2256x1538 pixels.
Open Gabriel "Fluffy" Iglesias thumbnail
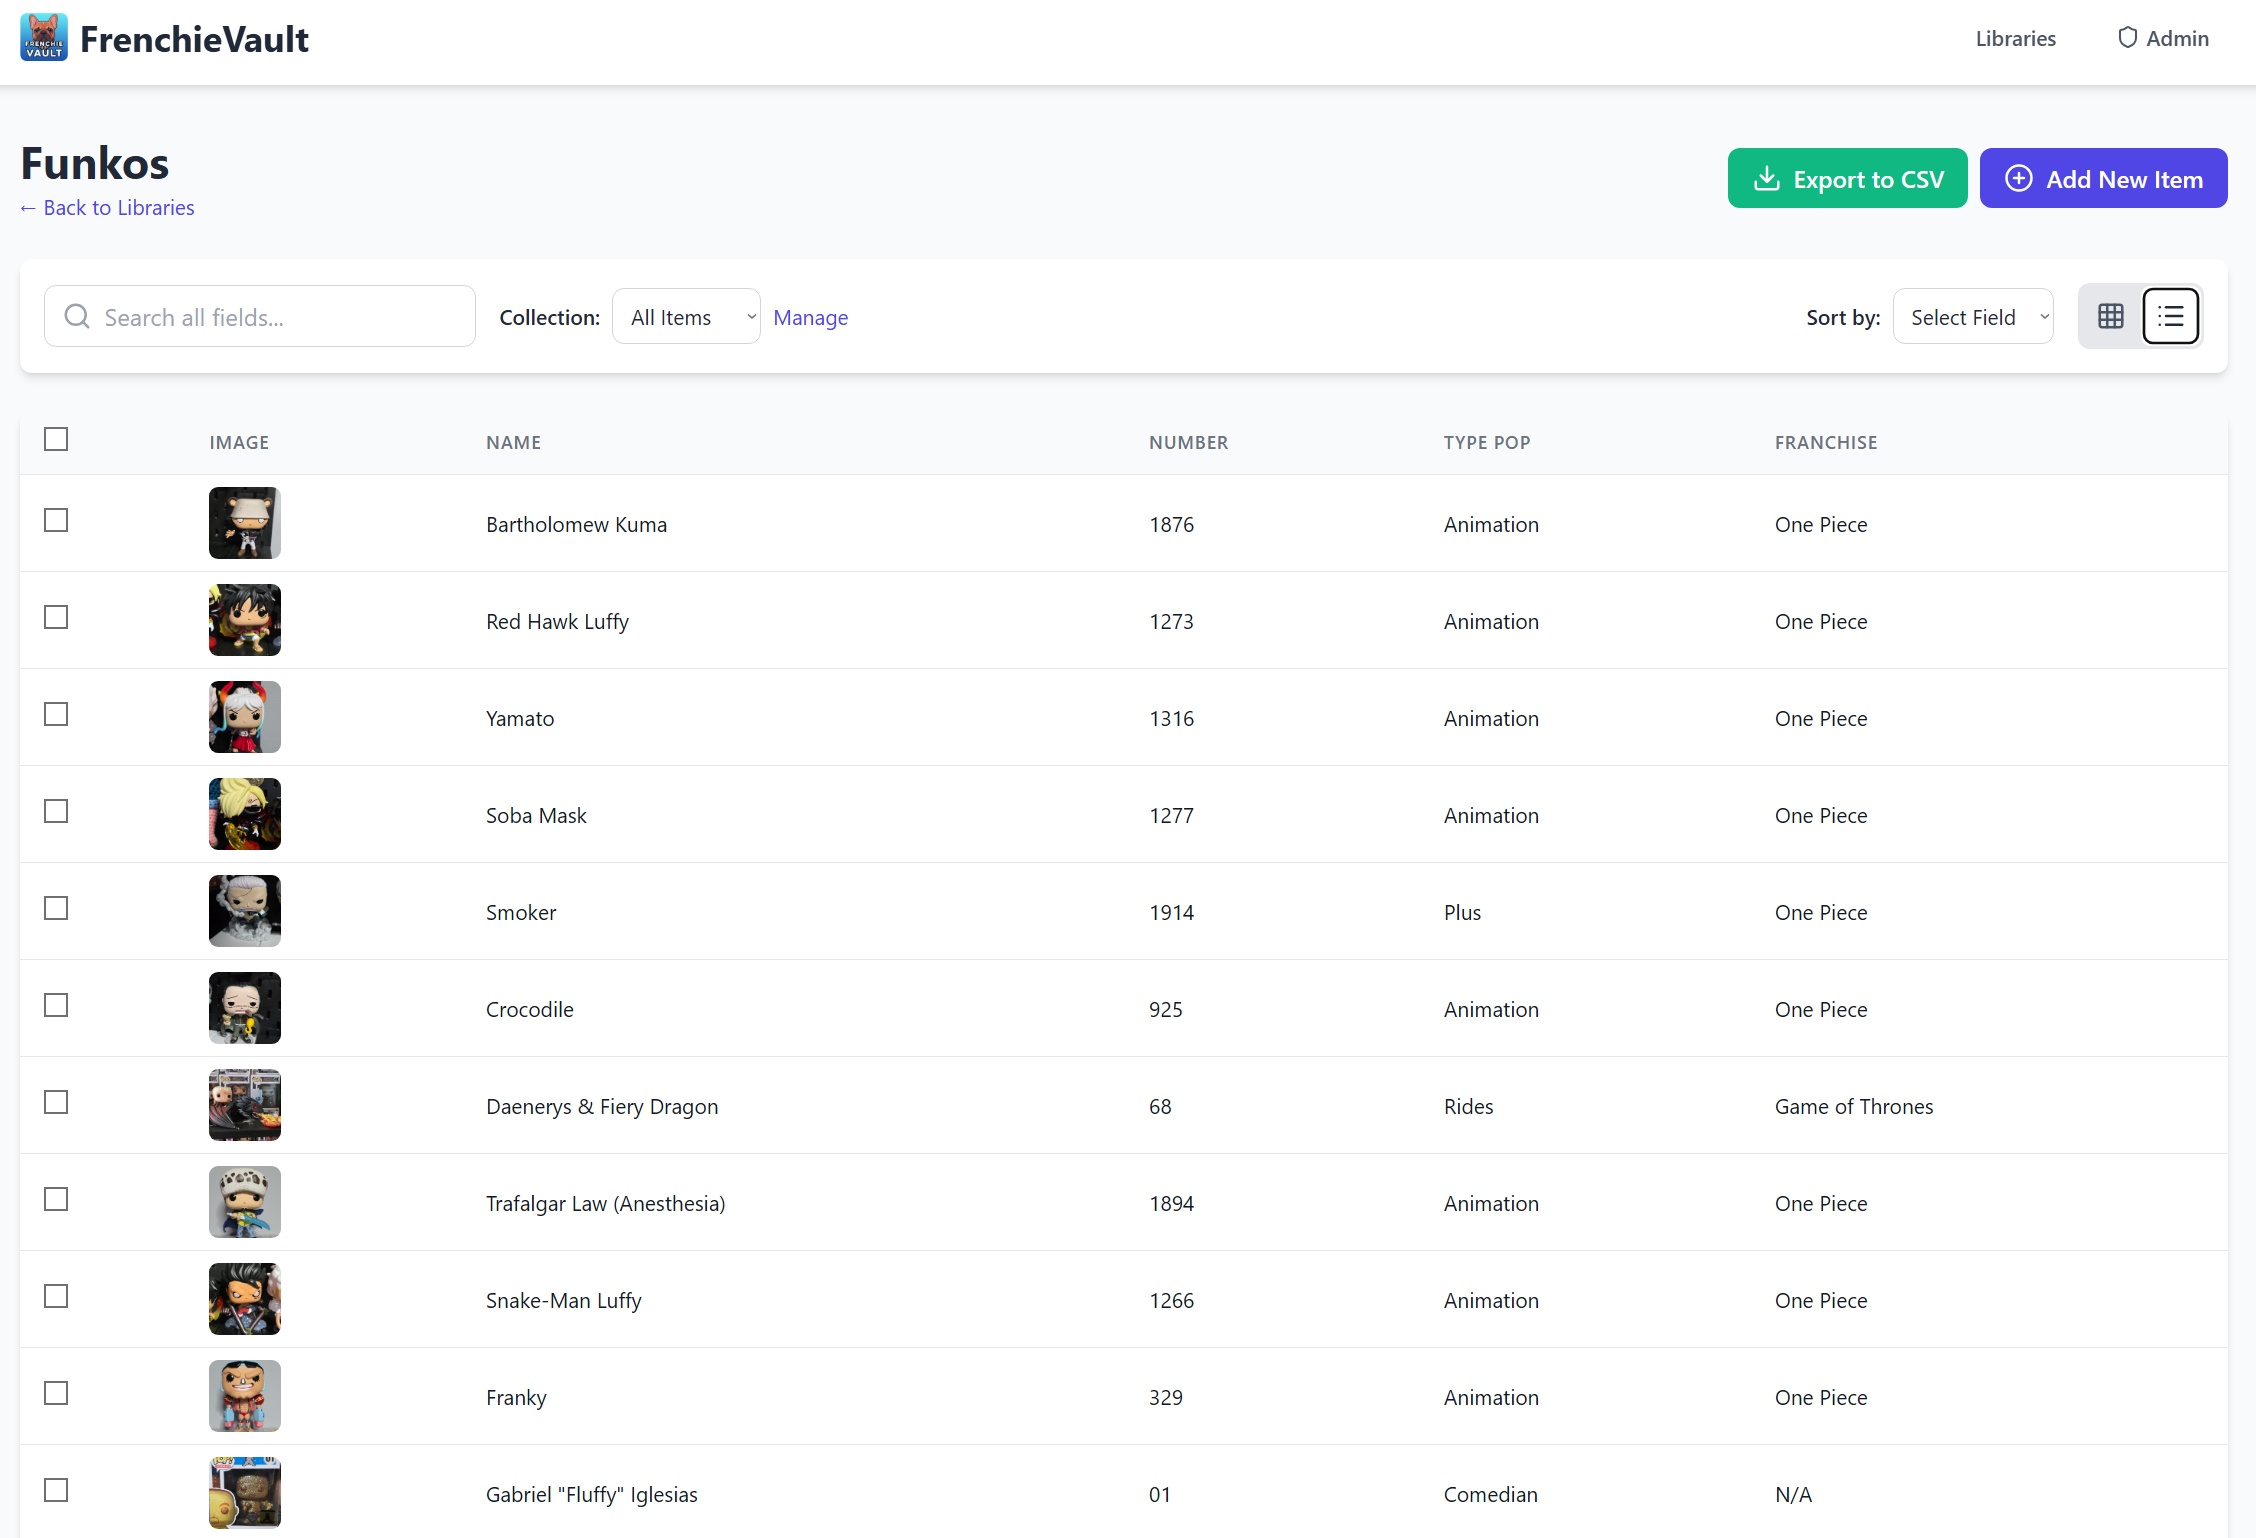pos(245,1493)
